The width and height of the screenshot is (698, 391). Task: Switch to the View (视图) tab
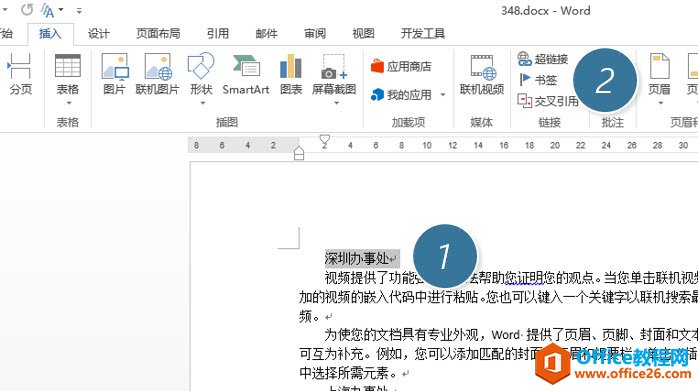(363, 33)
